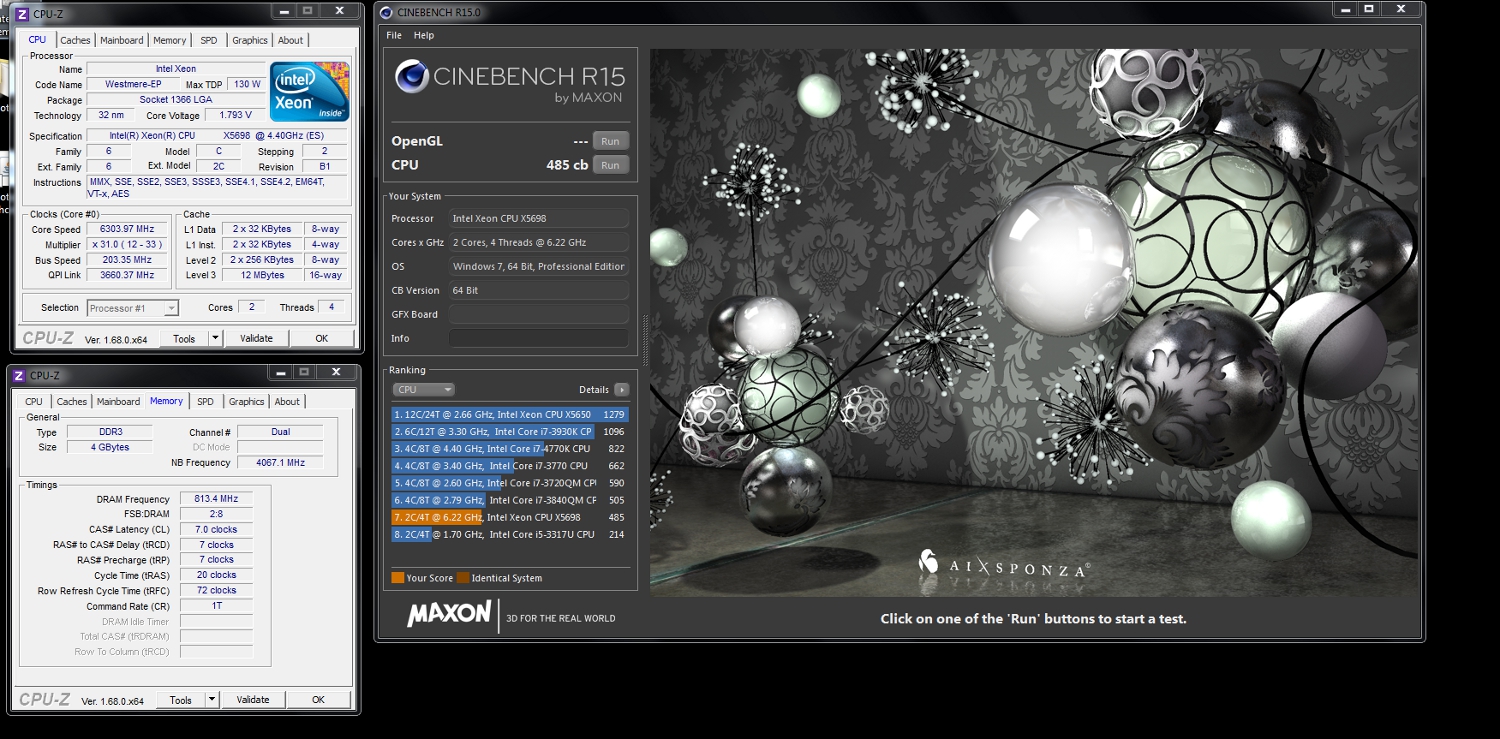Viewport: 1500px width, 739px height.
Task: Click the GFX Board field
Action: 539,314
